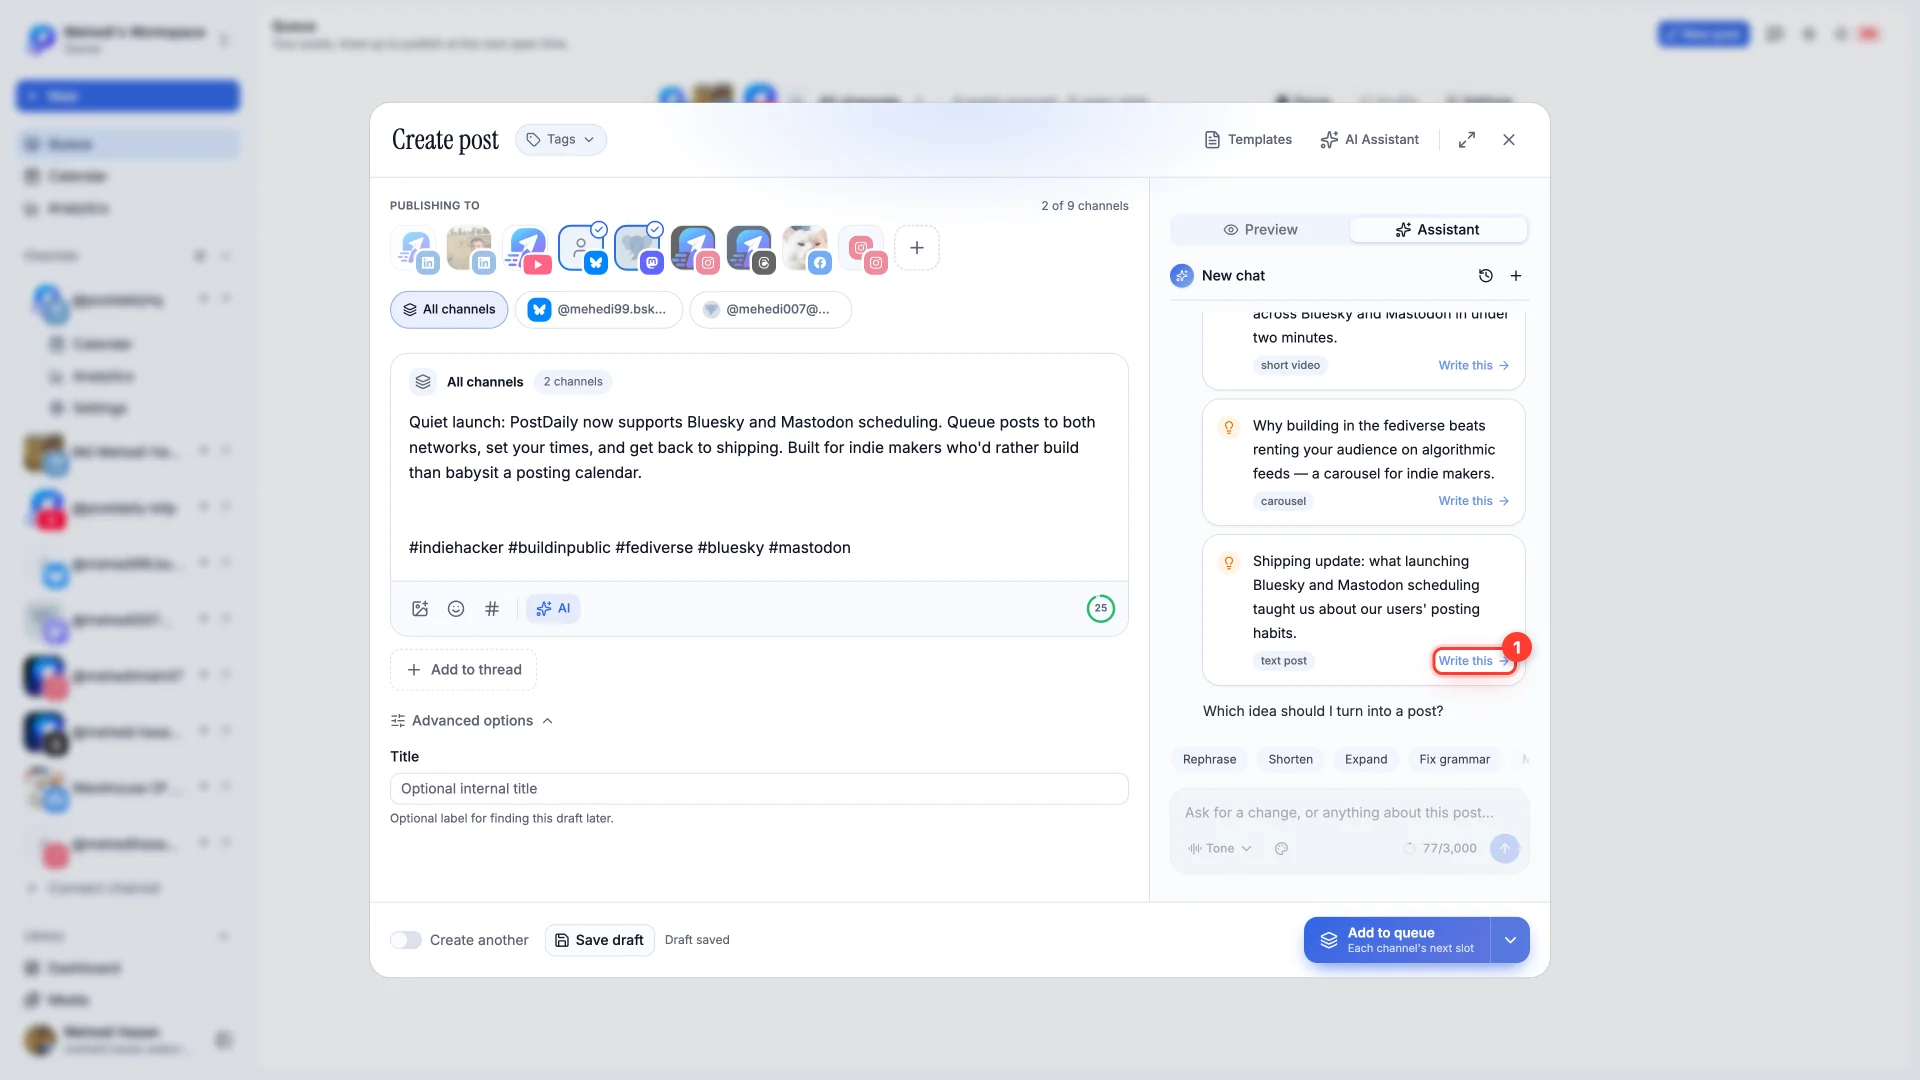Switch to the @mehedi99.bsk... channel tab
Image resolution: width=1920 pixels, height=1080 pixels.
click(599, 310)
